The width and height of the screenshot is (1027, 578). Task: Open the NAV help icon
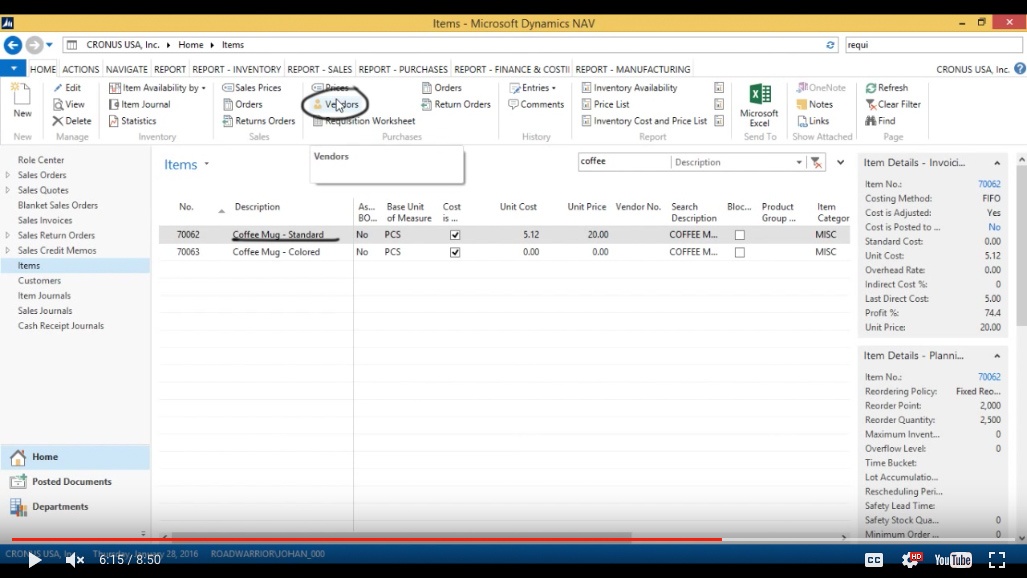pyautogui.click(x=1020, y=69)
